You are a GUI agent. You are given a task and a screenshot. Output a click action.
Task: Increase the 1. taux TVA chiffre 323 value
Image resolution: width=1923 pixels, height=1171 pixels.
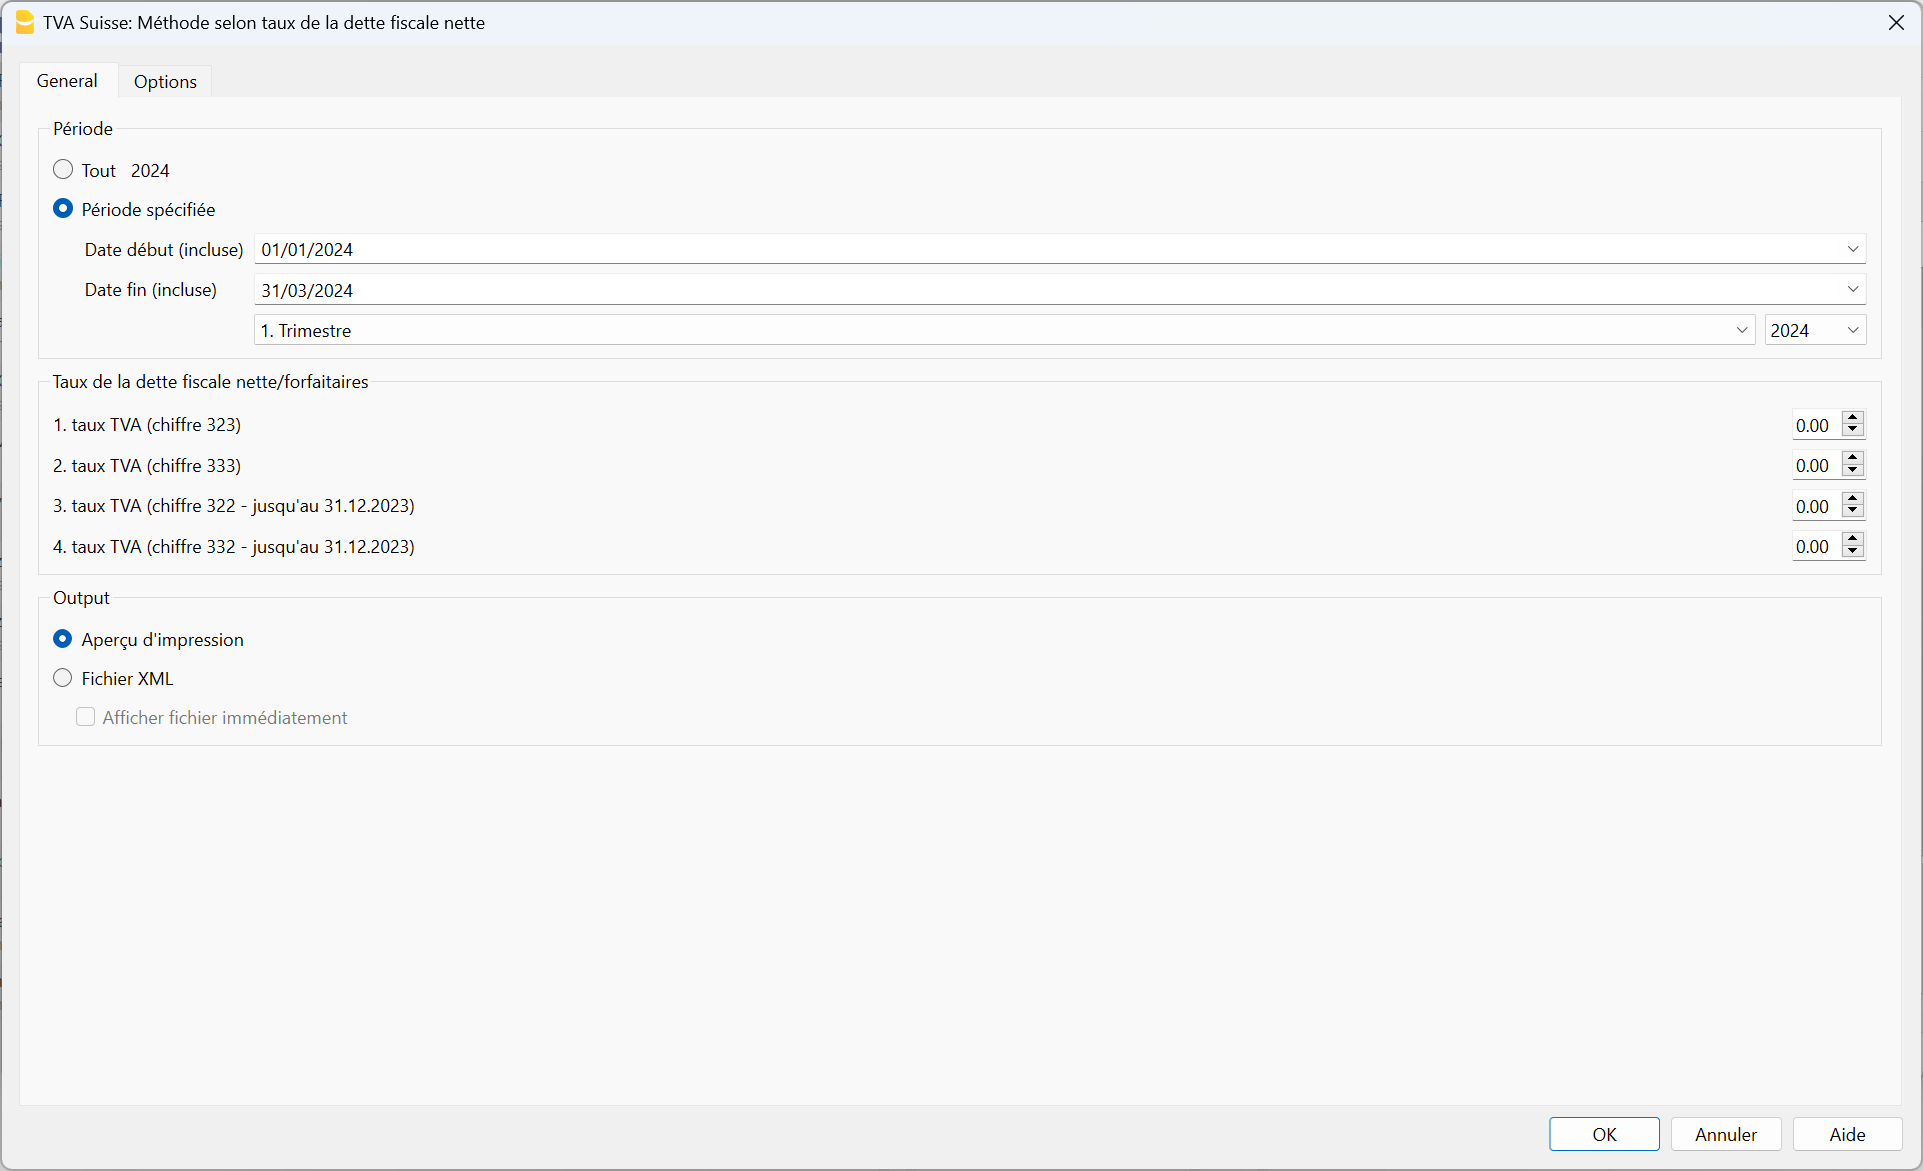(1853, 418)
